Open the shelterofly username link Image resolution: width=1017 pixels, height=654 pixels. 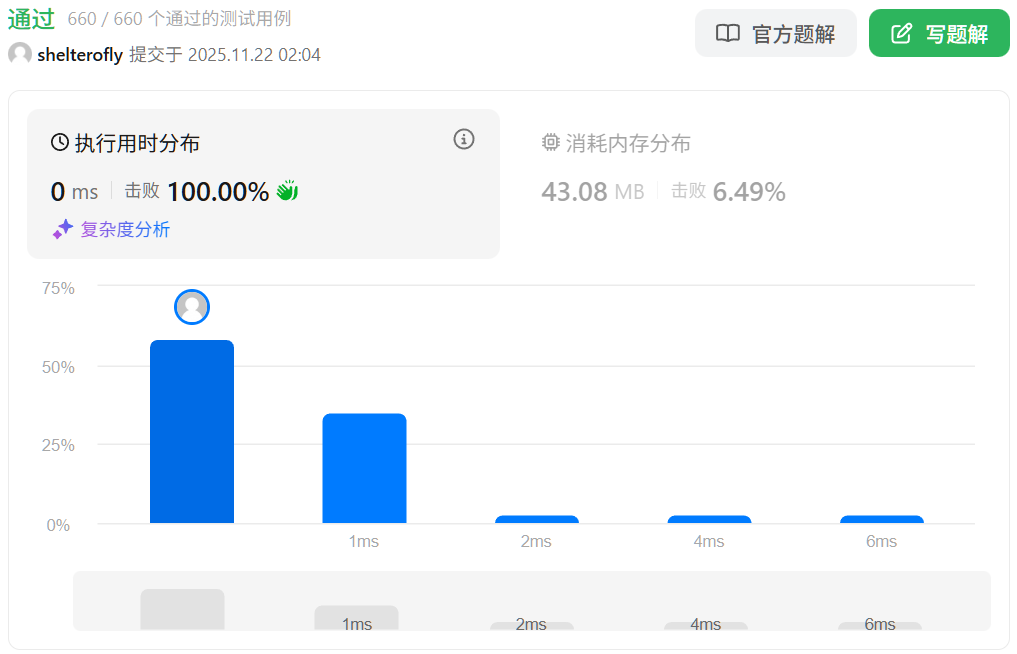coord(79,55)
